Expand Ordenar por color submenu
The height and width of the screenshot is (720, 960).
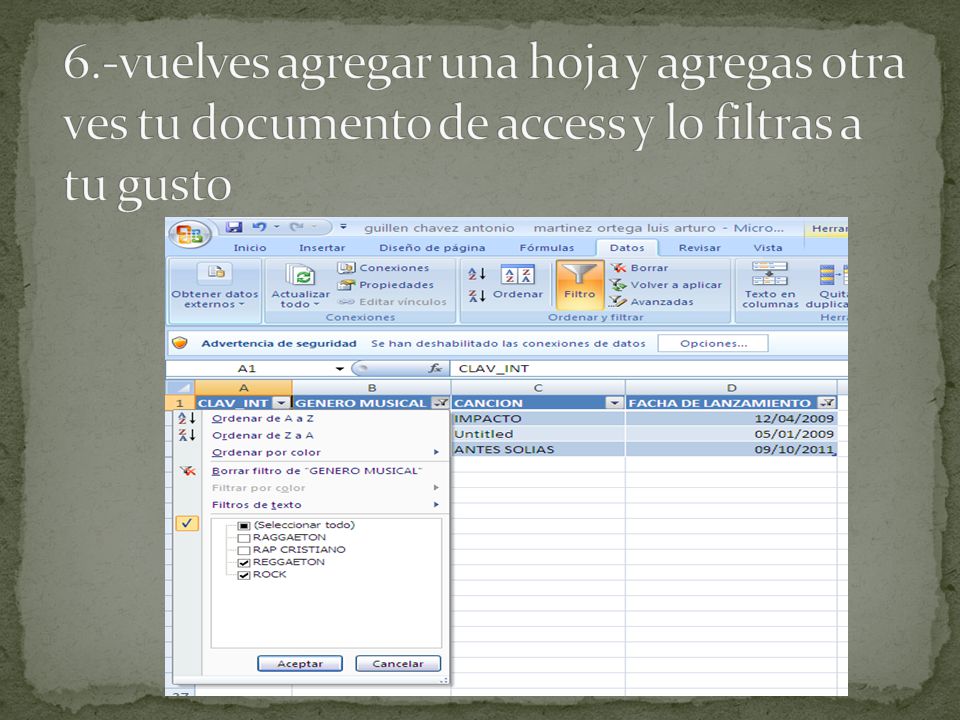pos(437,452)
